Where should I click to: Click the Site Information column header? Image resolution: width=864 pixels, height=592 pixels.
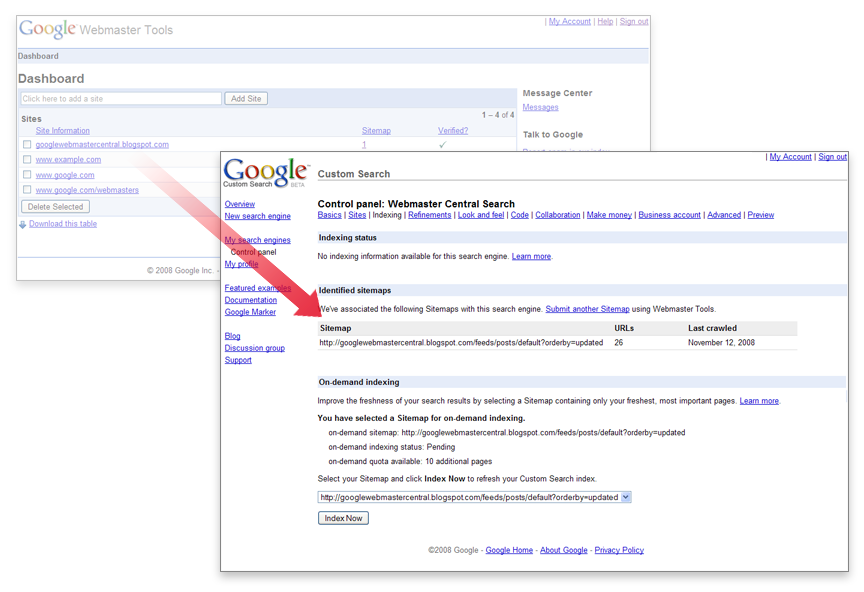coord(62,131)
